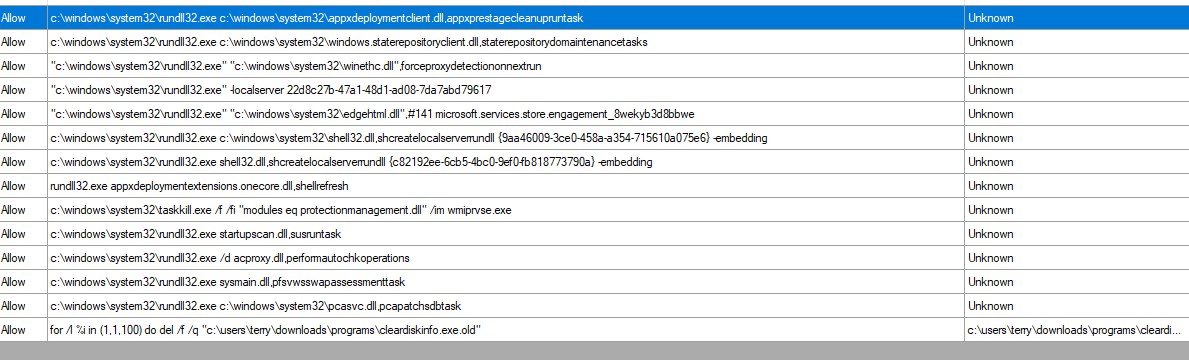The width and height of the screenshot is (1189, 360).
Task: Click Allow beside startupscan.dll,susruntask
Action: coord(14,234)
